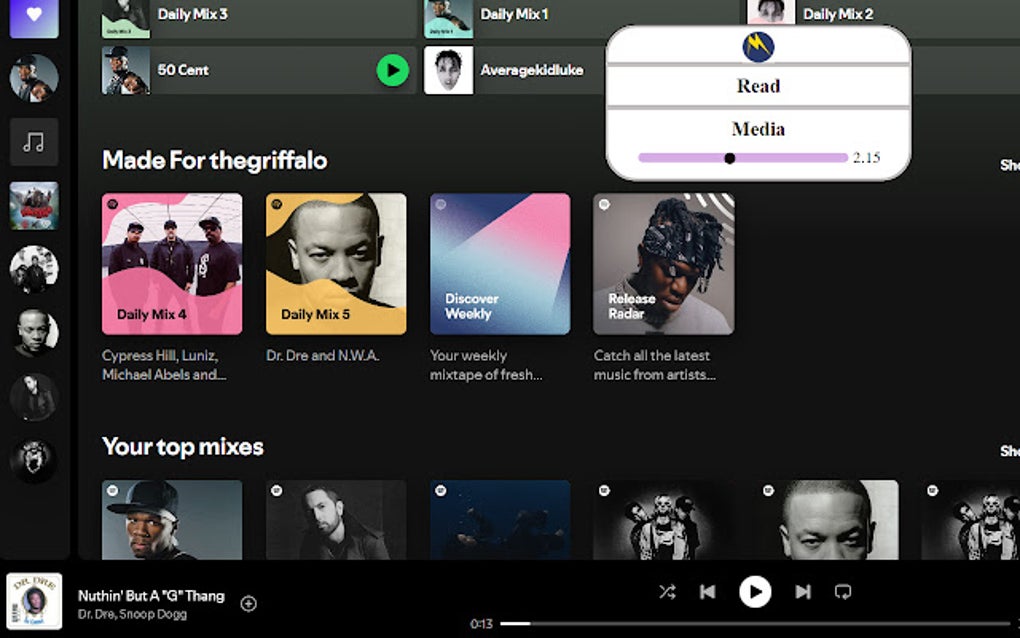Seek using the song progress bar
This screenshot has height=638, width=1020.
(x=755, y=624)
